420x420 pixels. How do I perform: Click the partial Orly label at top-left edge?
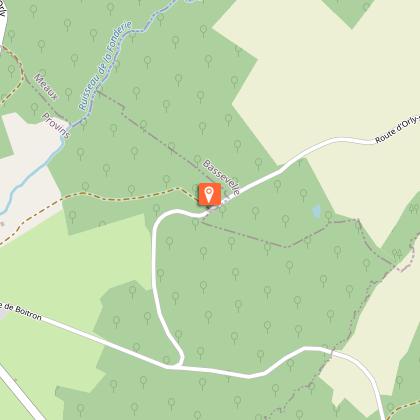click(x=2, y=8)
